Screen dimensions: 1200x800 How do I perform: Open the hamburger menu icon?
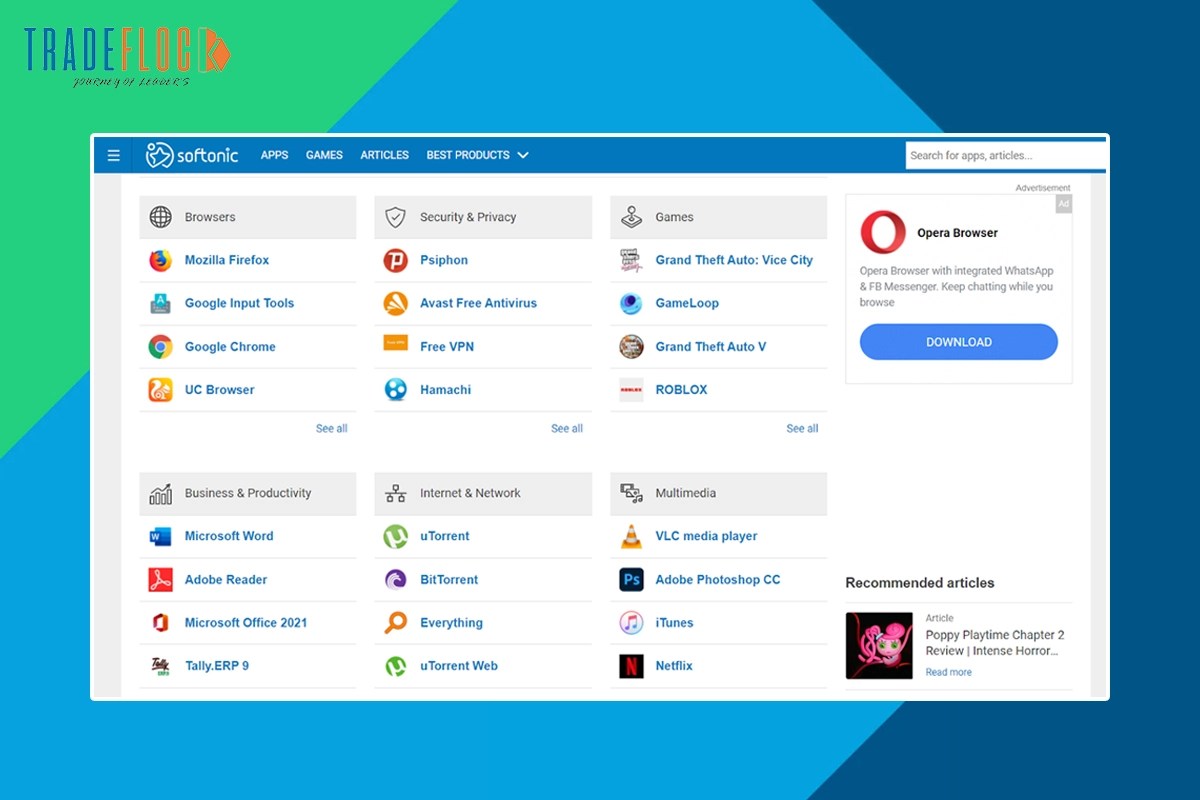(114, 155)
